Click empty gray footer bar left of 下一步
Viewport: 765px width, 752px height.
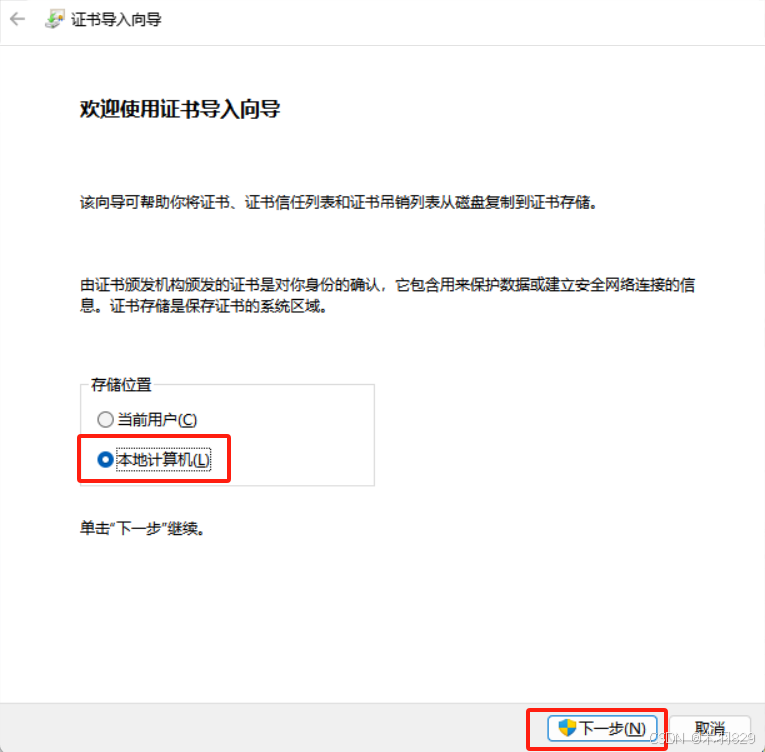point(263,728)
